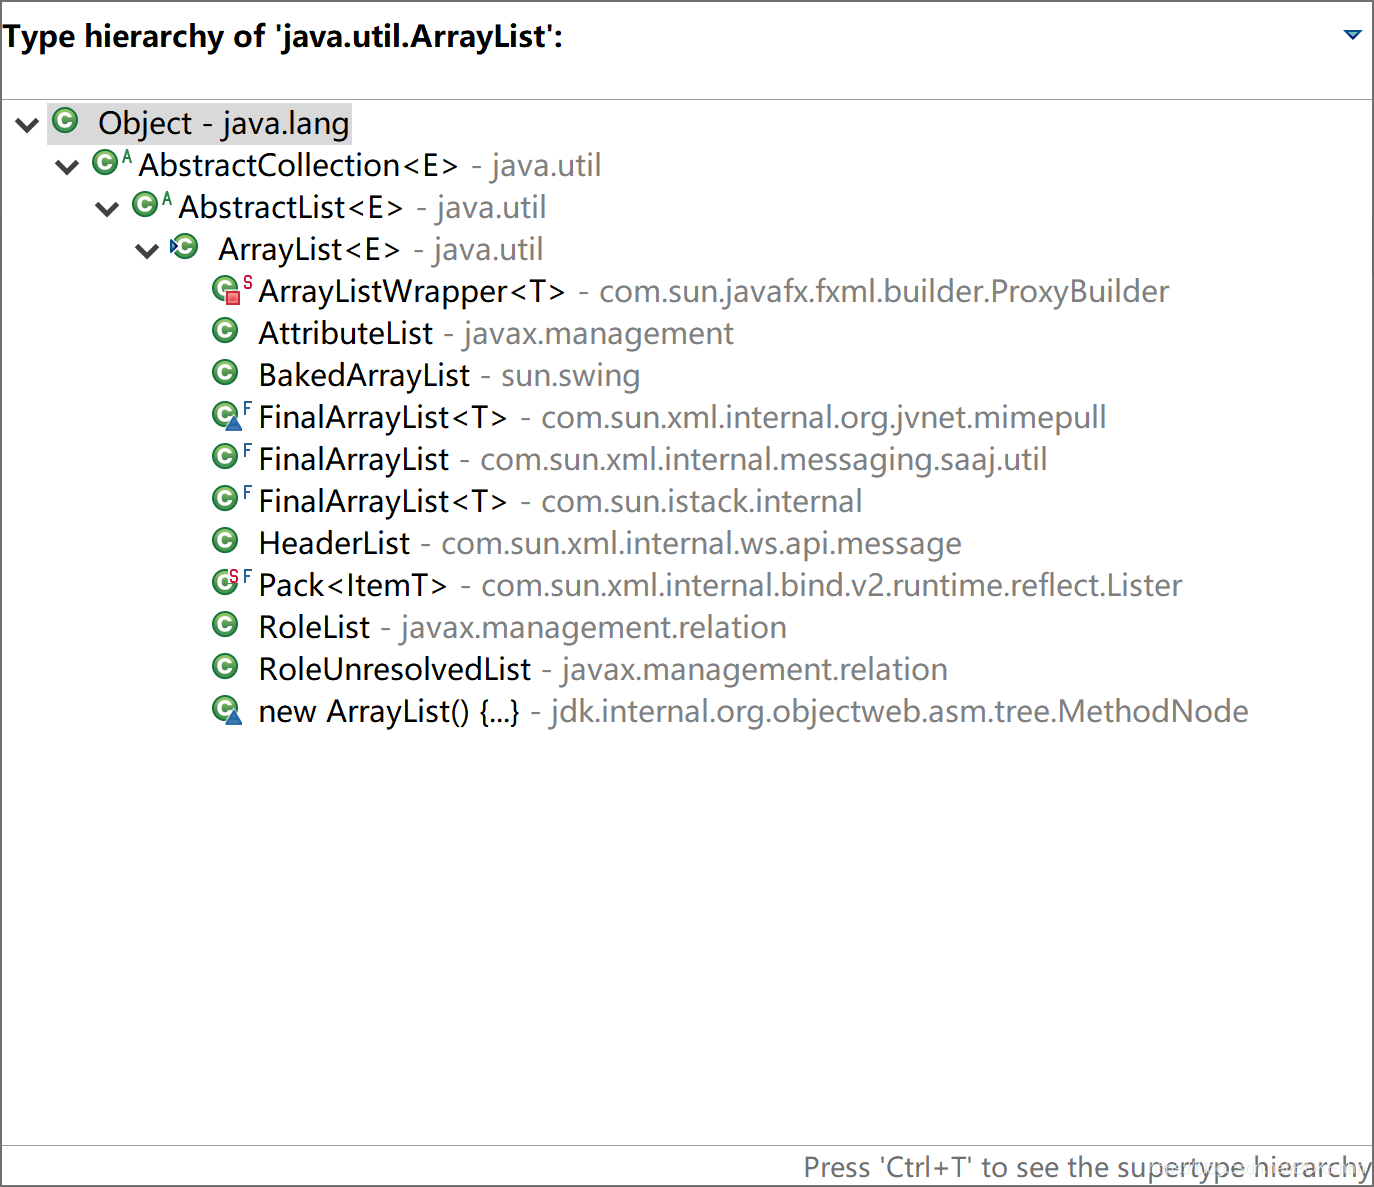Image resolution: width=1374 pixels, height=1187 pixels.
Task: Select the RoleList tree entry
Action: [x=314, y=626]
